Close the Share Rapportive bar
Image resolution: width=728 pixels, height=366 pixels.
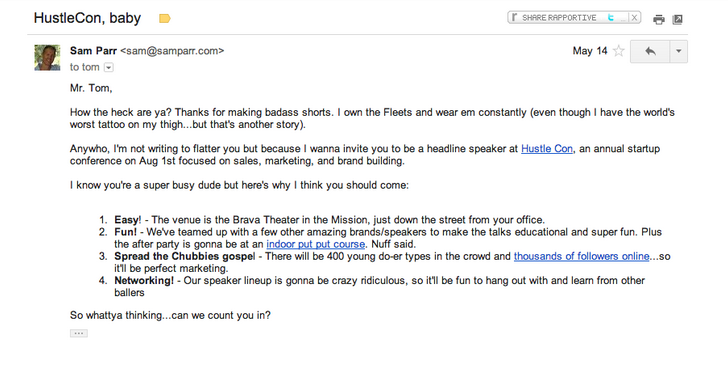[x=634, y=18]
